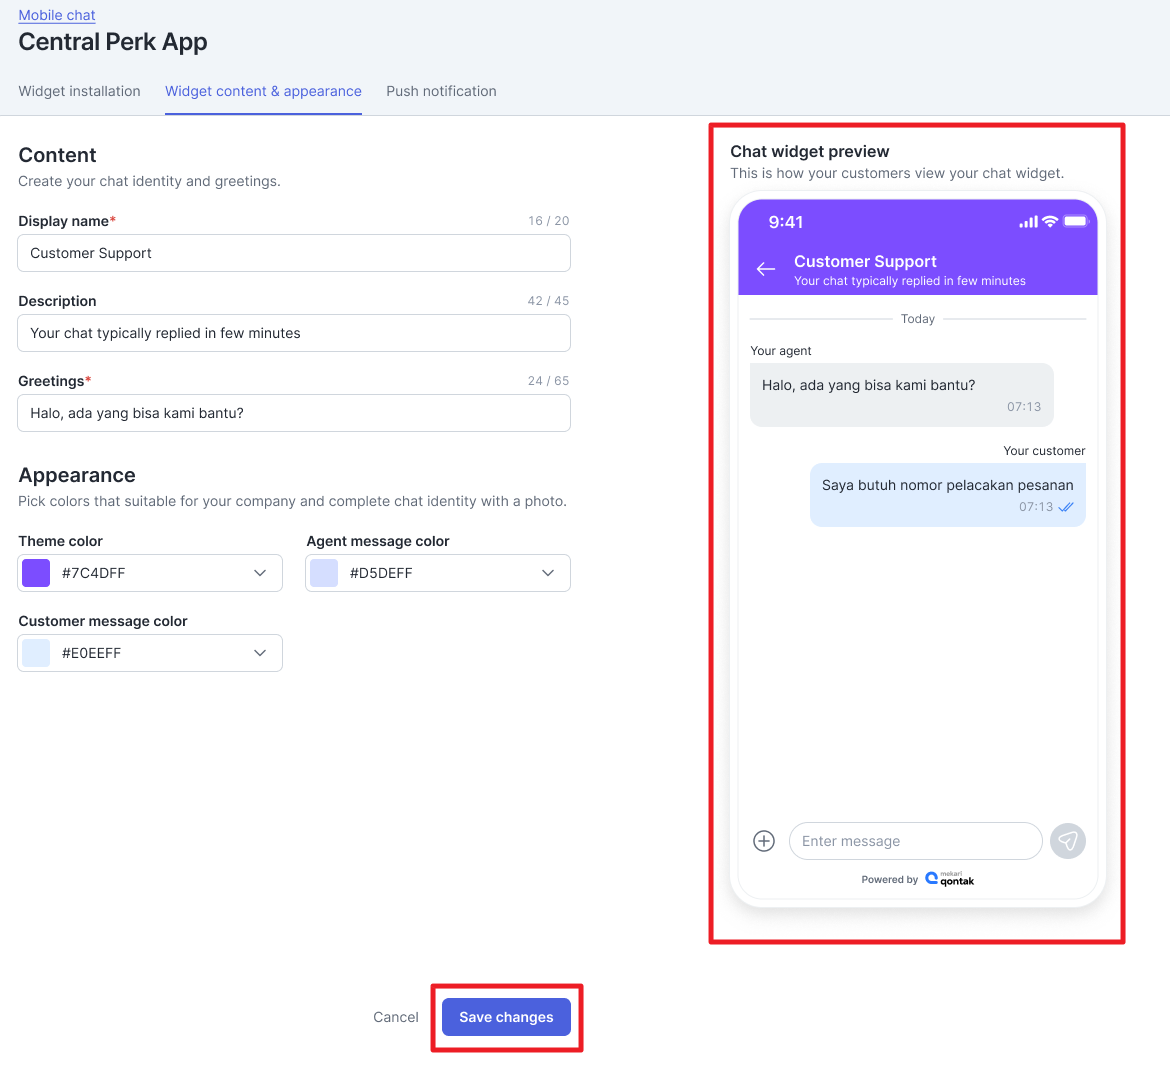Click the Cancel button
This screenshot has height=1079, width=1170.
pyautogui.click(x=396, y=1017)
